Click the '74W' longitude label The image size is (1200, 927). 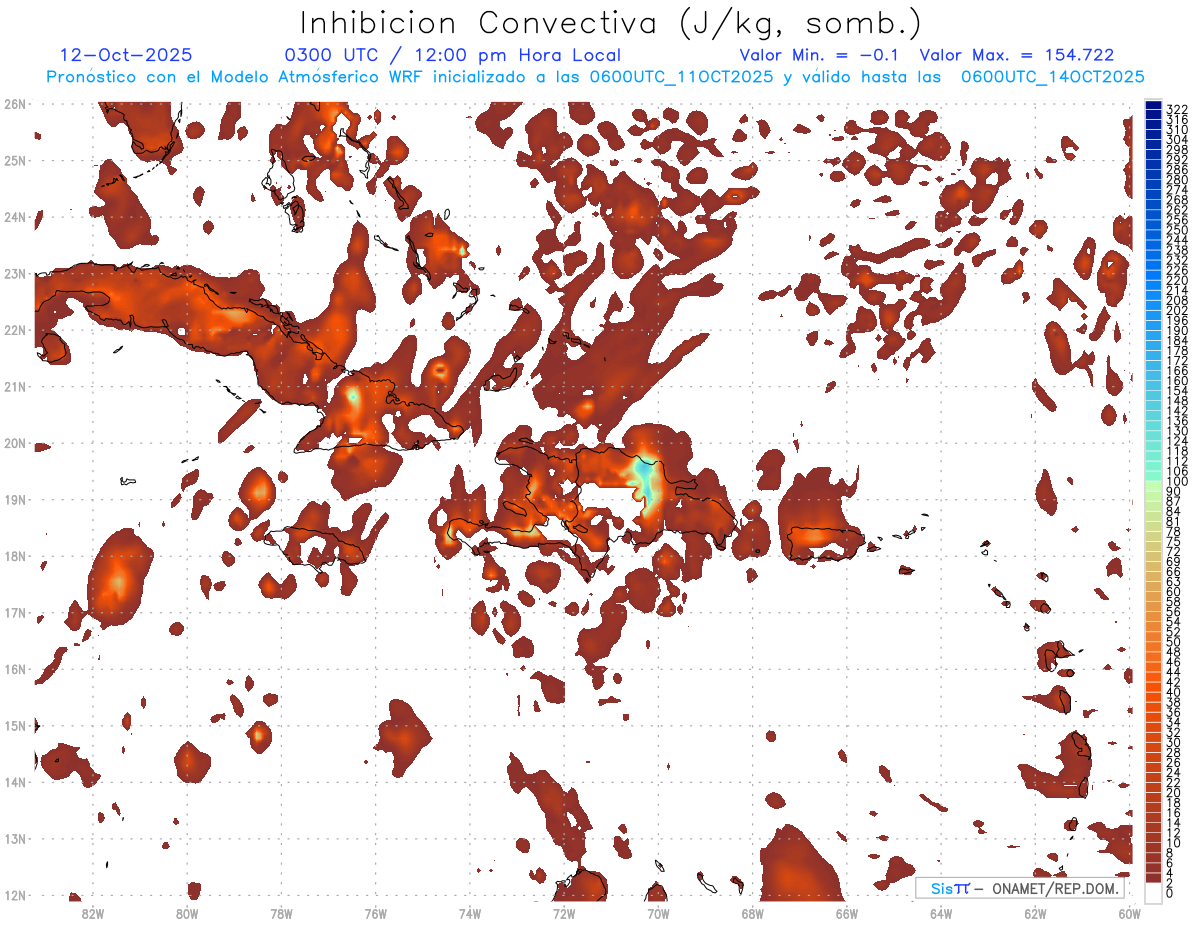pos(469,913)
